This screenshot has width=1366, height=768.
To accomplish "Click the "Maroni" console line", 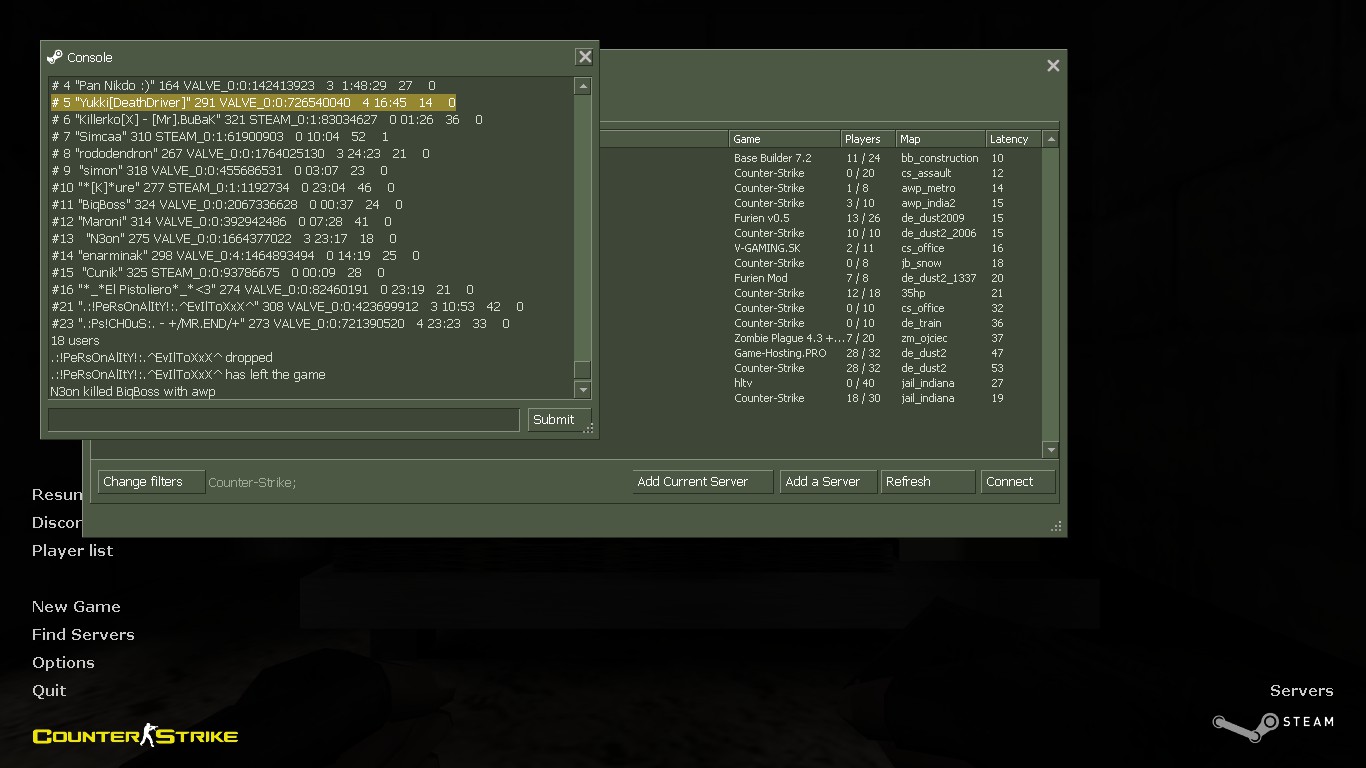I will (x=222, y=222).
